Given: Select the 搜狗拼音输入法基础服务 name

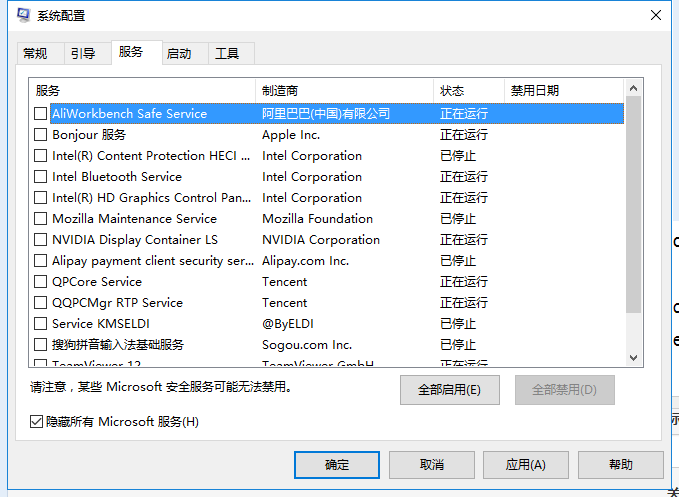Looking at the screenshot, I should tap(118, 345).
